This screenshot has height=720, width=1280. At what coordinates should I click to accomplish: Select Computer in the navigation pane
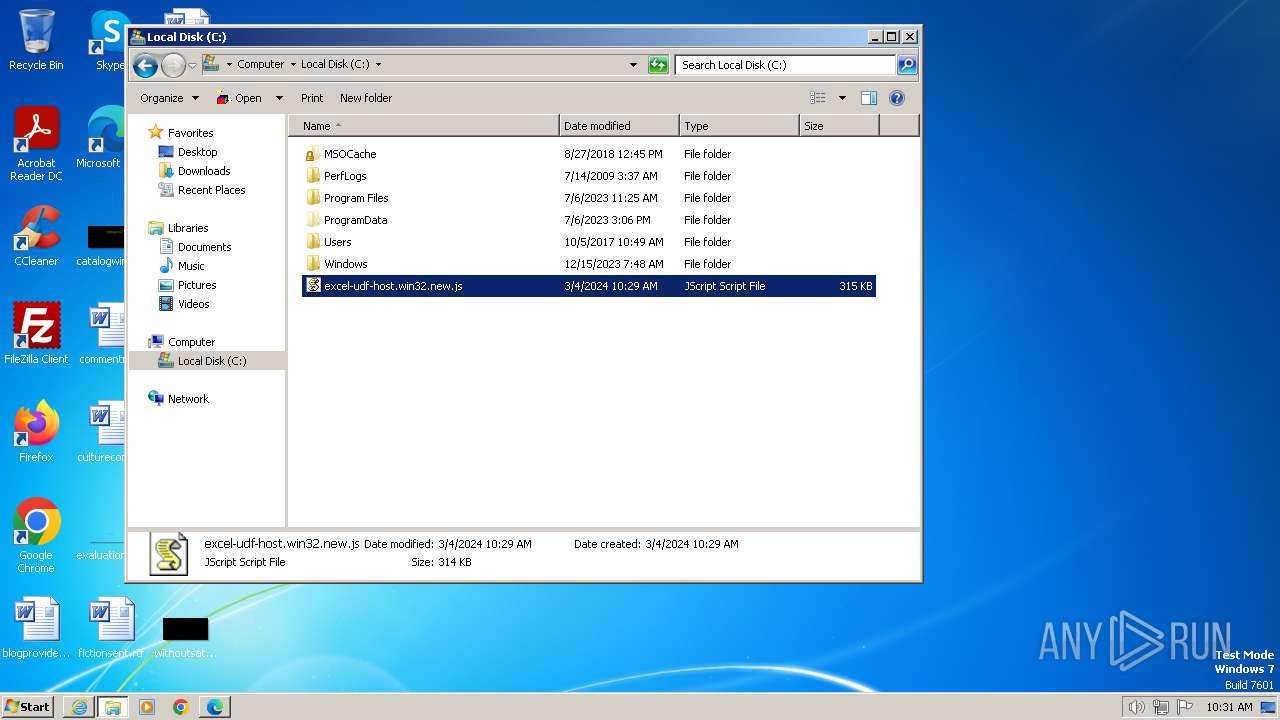(191, 342)
